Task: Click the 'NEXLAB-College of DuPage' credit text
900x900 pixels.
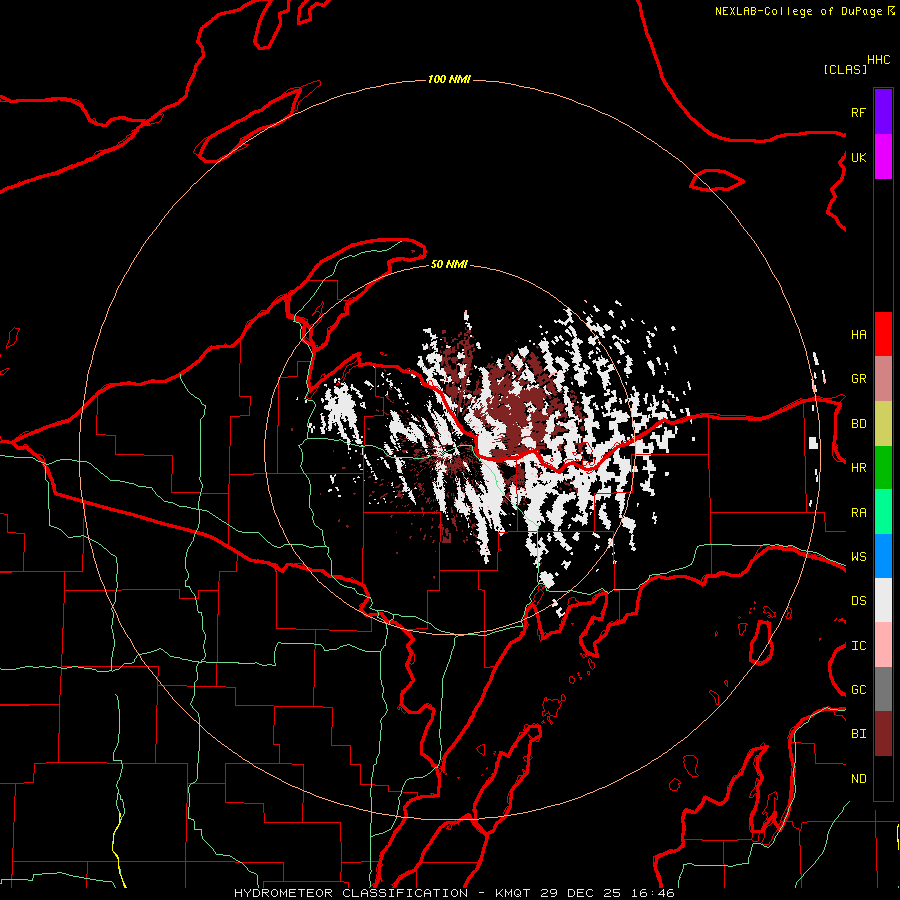Action: pyautogui.click(x=798, y=11)
